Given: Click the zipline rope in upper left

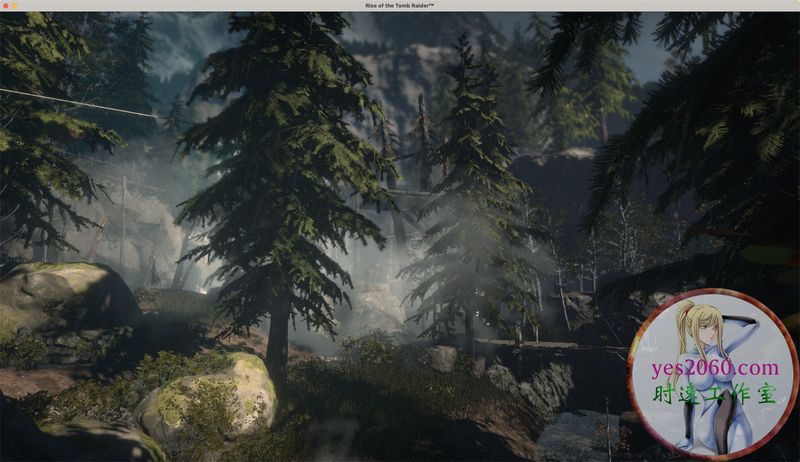Looking at the screenshot, I should point(80,103).
